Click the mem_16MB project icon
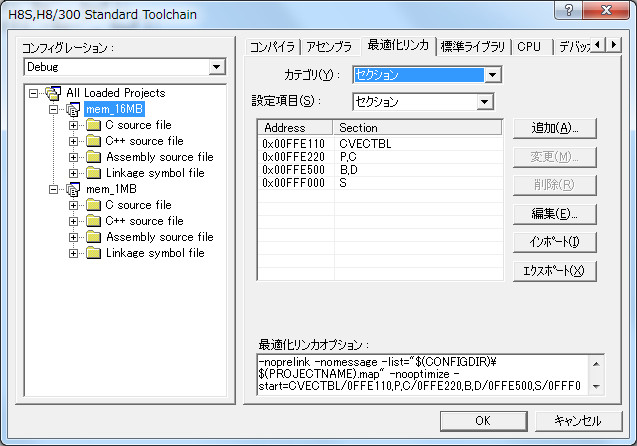Viewport: 637px width, 446px height. 73,109
